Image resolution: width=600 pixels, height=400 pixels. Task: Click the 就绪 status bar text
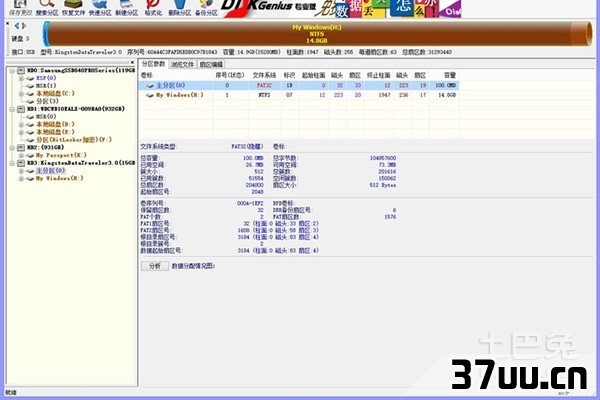(x=11, y=392)
